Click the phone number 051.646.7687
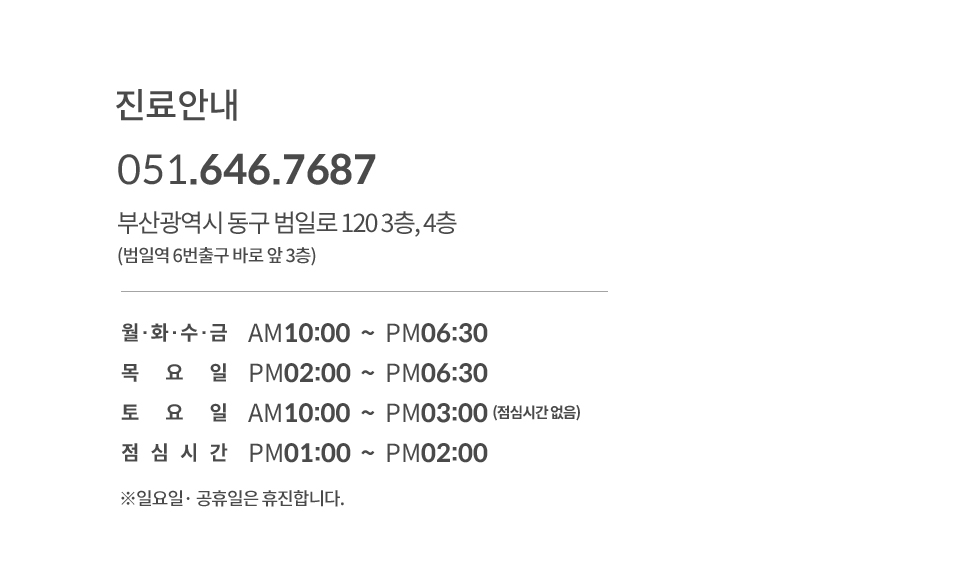960x585 pixels. tap(246, 170)
